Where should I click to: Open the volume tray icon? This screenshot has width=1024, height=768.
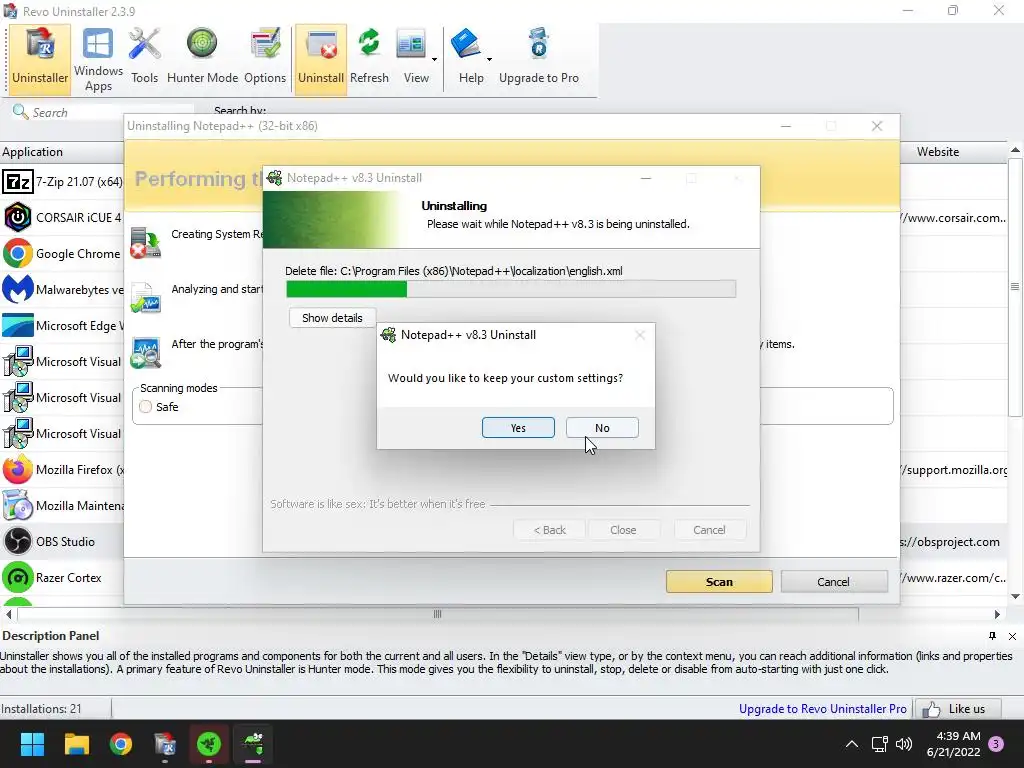click(904, 743)
